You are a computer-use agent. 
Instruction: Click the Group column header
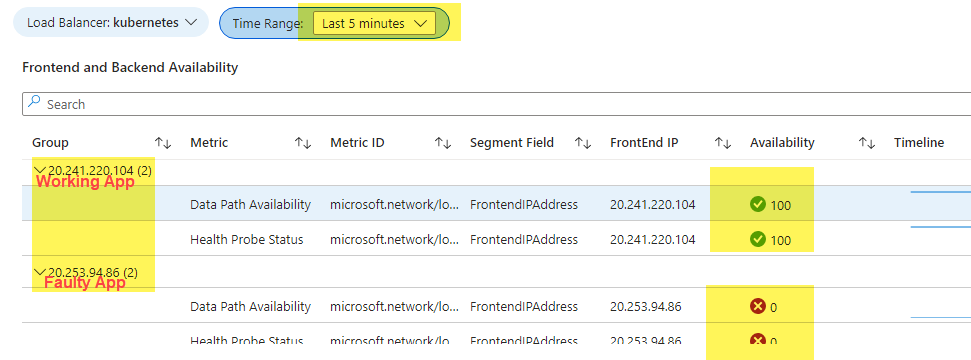click(50, 143)
